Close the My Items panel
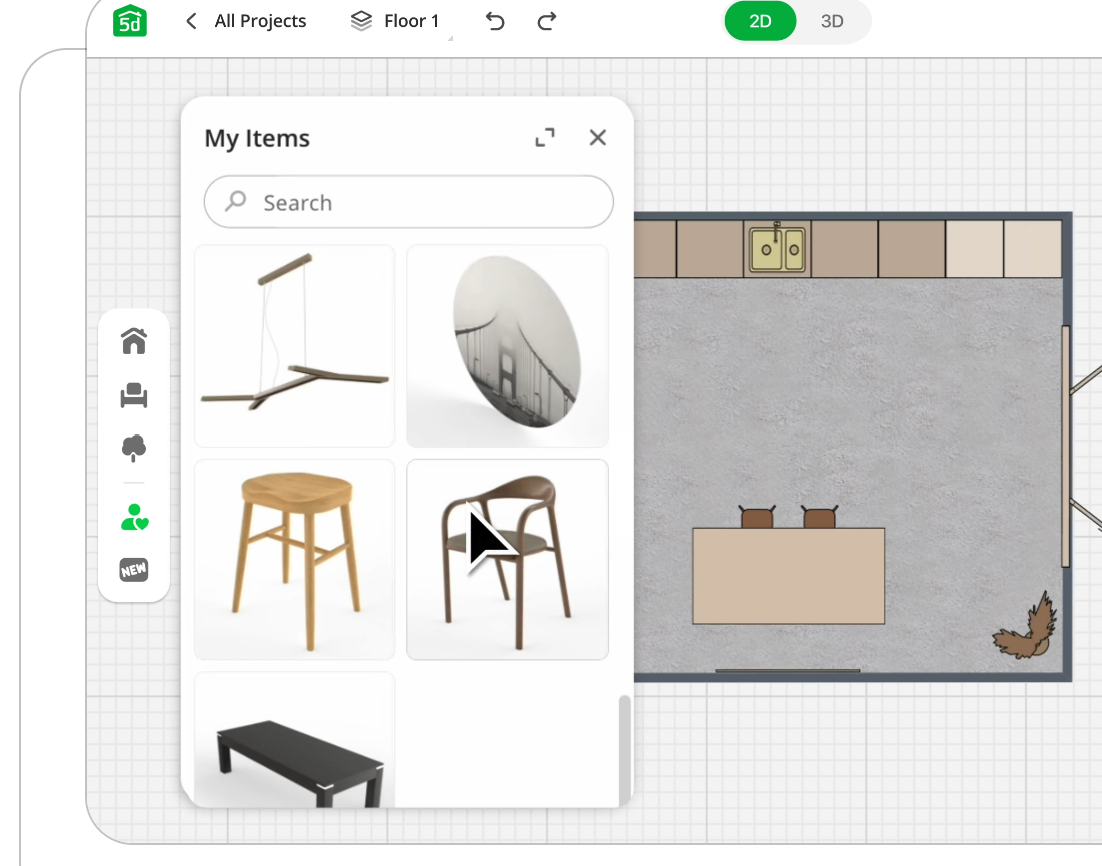 pyautogui.click(x=598, y=138)
